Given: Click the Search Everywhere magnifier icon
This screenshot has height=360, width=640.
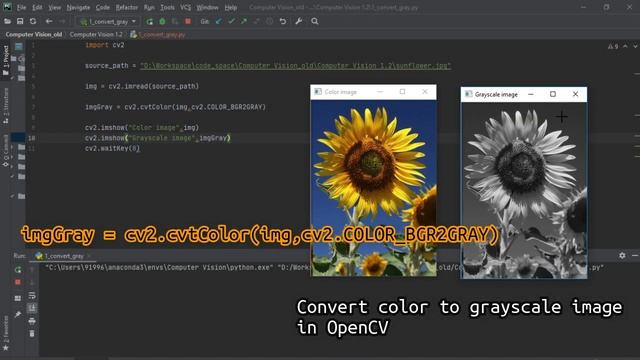Looking at the screenshot, I should point(315,21).
